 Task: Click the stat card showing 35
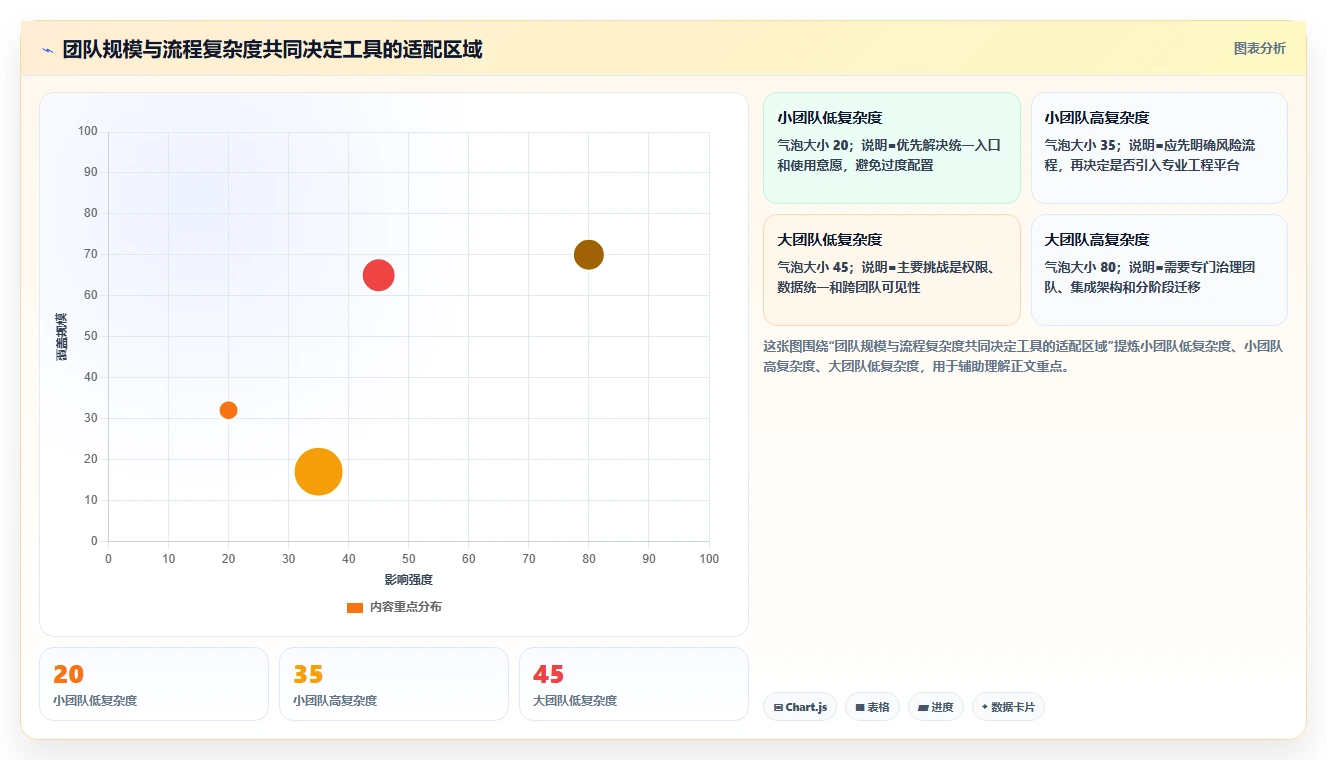[394, 684]
